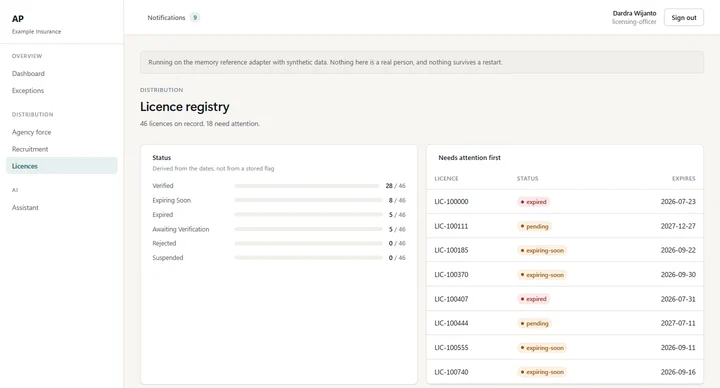Click the LICENCE column header
The width and height of the screenshot is (720, 388).
446,178
